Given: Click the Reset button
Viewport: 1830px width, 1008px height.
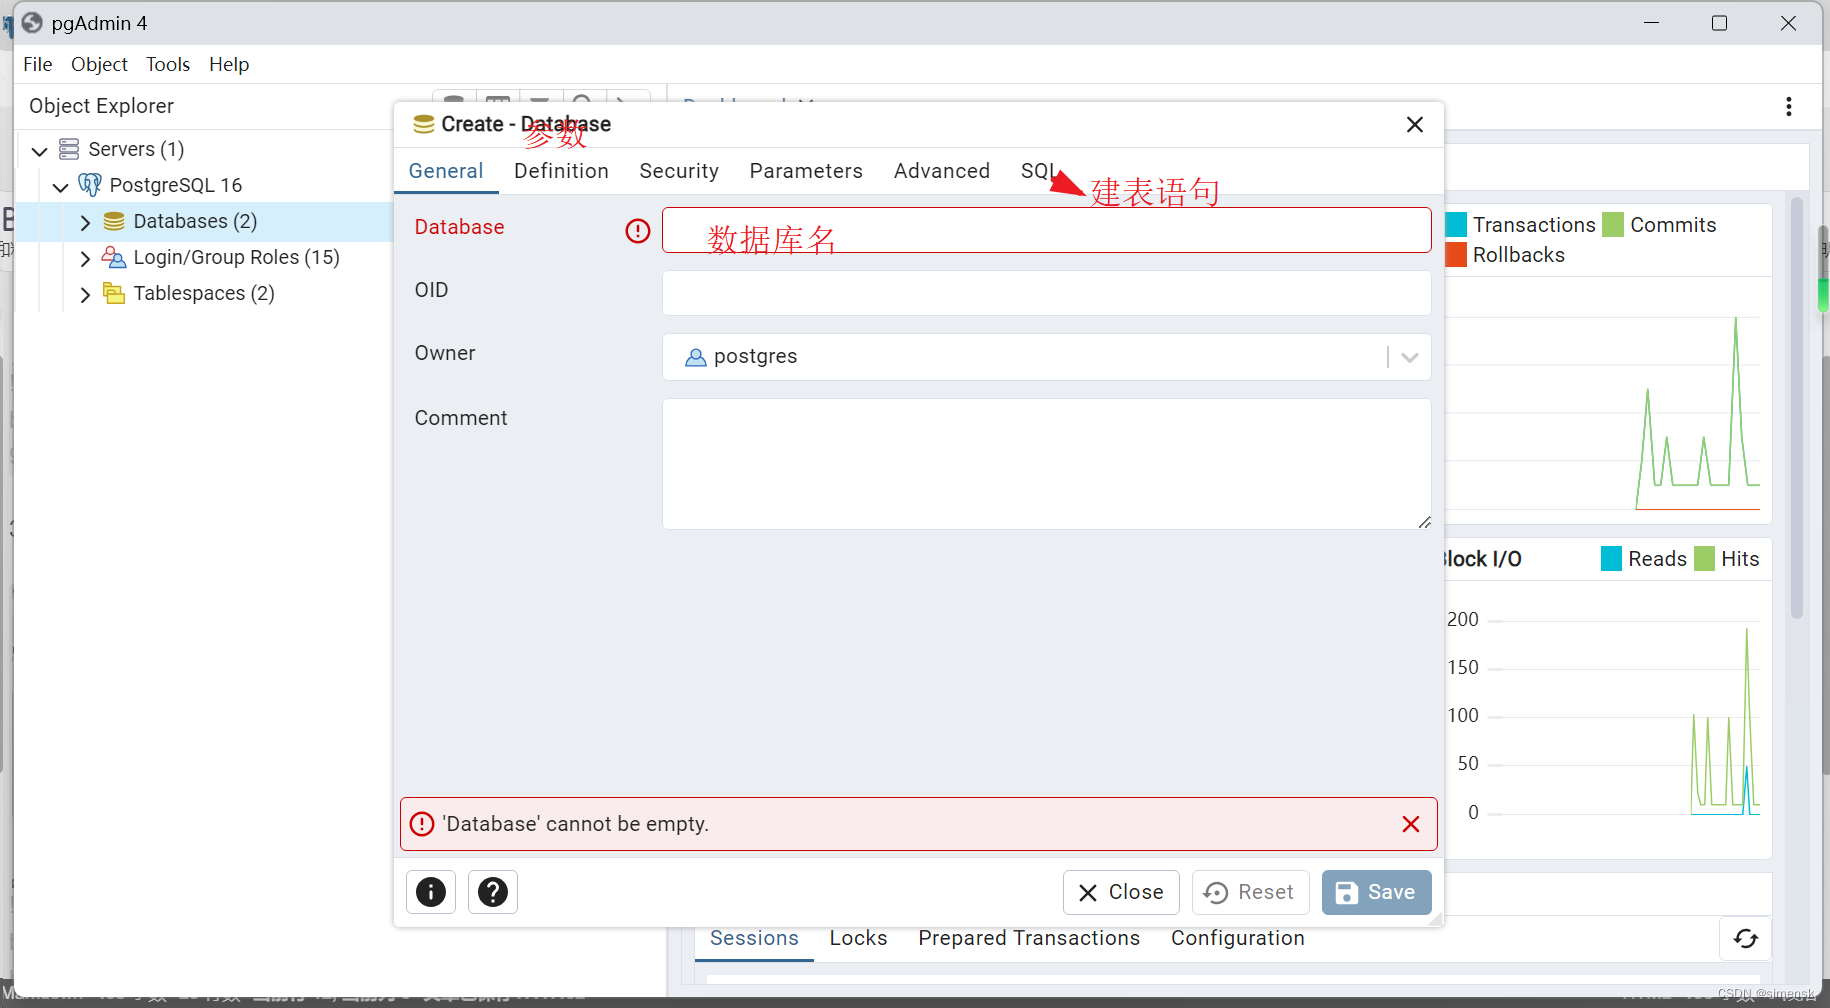Looking at the screenshot, I should coord(1250,892).
